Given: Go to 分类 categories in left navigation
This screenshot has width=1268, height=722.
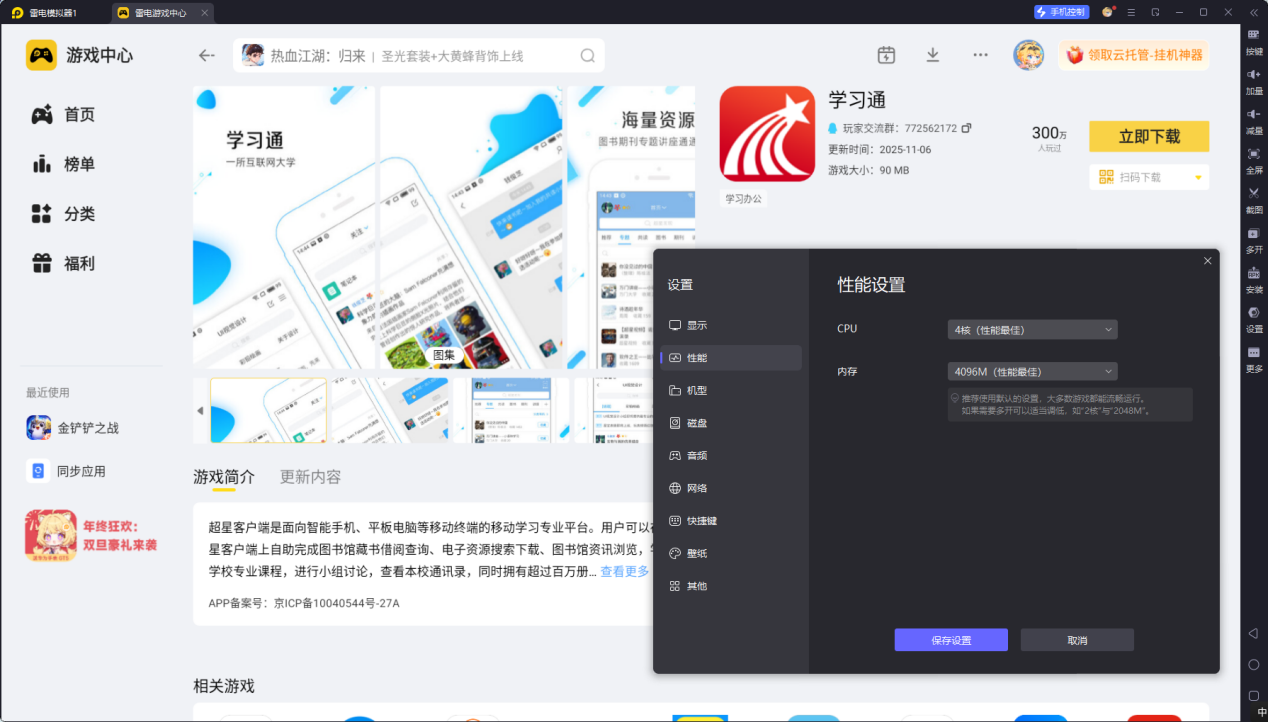Looking at the screenshot, I should [64, 214].
